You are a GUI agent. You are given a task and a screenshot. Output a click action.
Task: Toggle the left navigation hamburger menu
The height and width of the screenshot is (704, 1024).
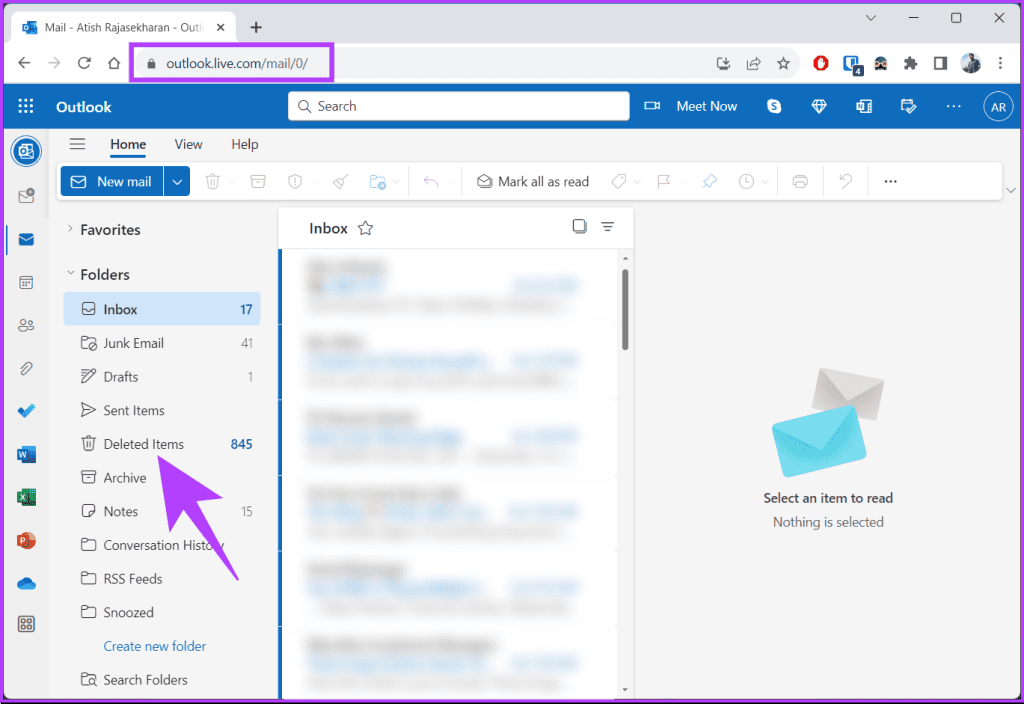(77, 144)
